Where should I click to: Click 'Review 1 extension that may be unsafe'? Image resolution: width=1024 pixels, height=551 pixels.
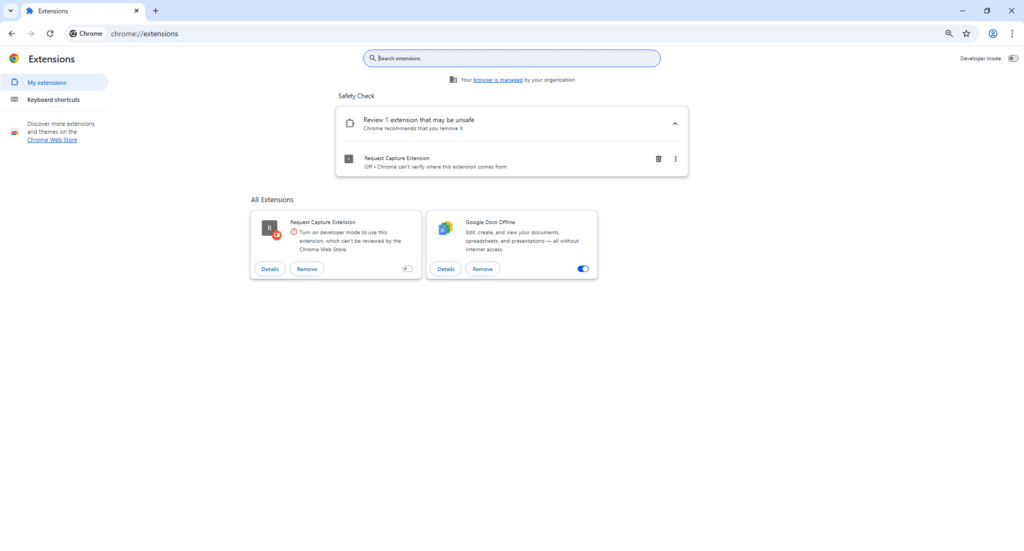coord(419,120)
